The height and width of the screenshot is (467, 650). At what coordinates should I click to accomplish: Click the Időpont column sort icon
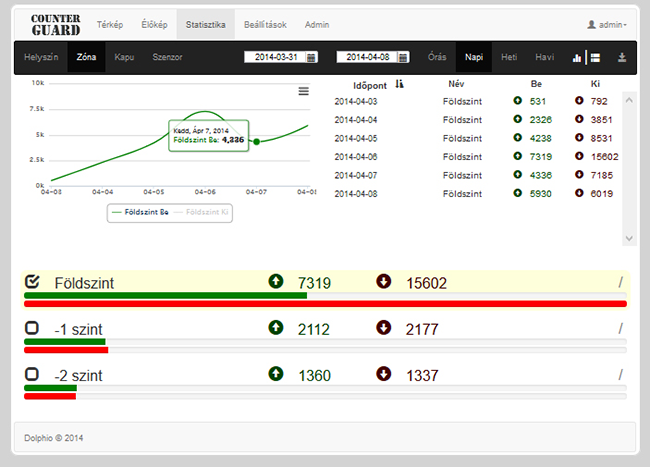pos(400,85)
